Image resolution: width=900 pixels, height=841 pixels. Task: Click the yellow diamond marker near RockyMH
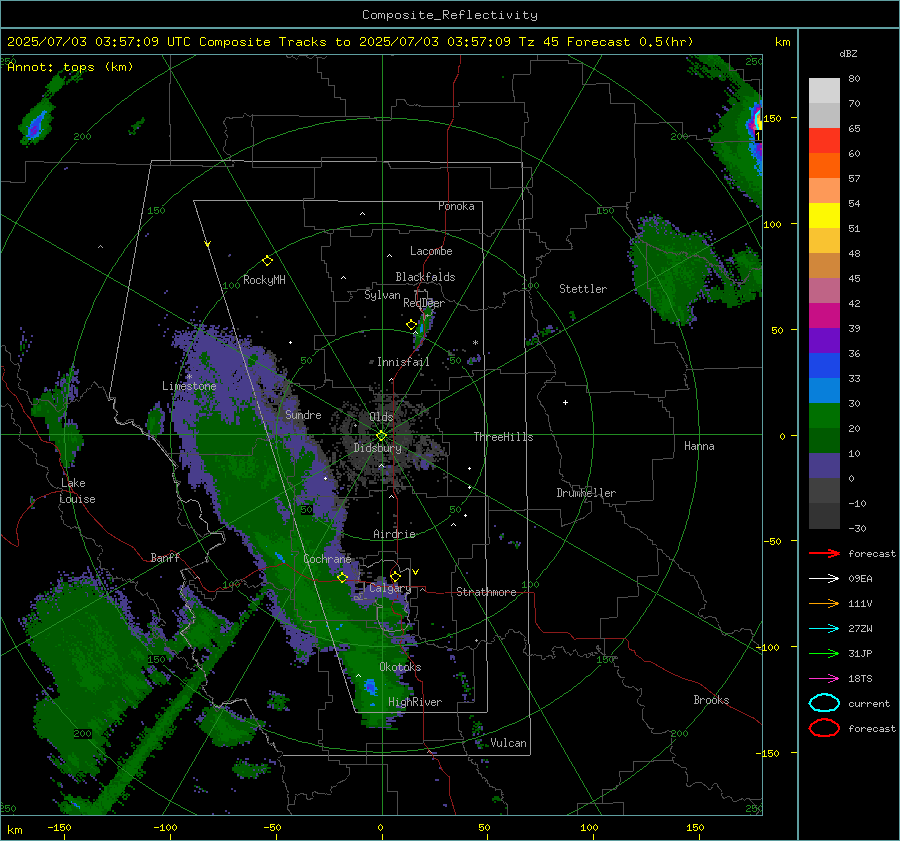[x=267, y=261]
